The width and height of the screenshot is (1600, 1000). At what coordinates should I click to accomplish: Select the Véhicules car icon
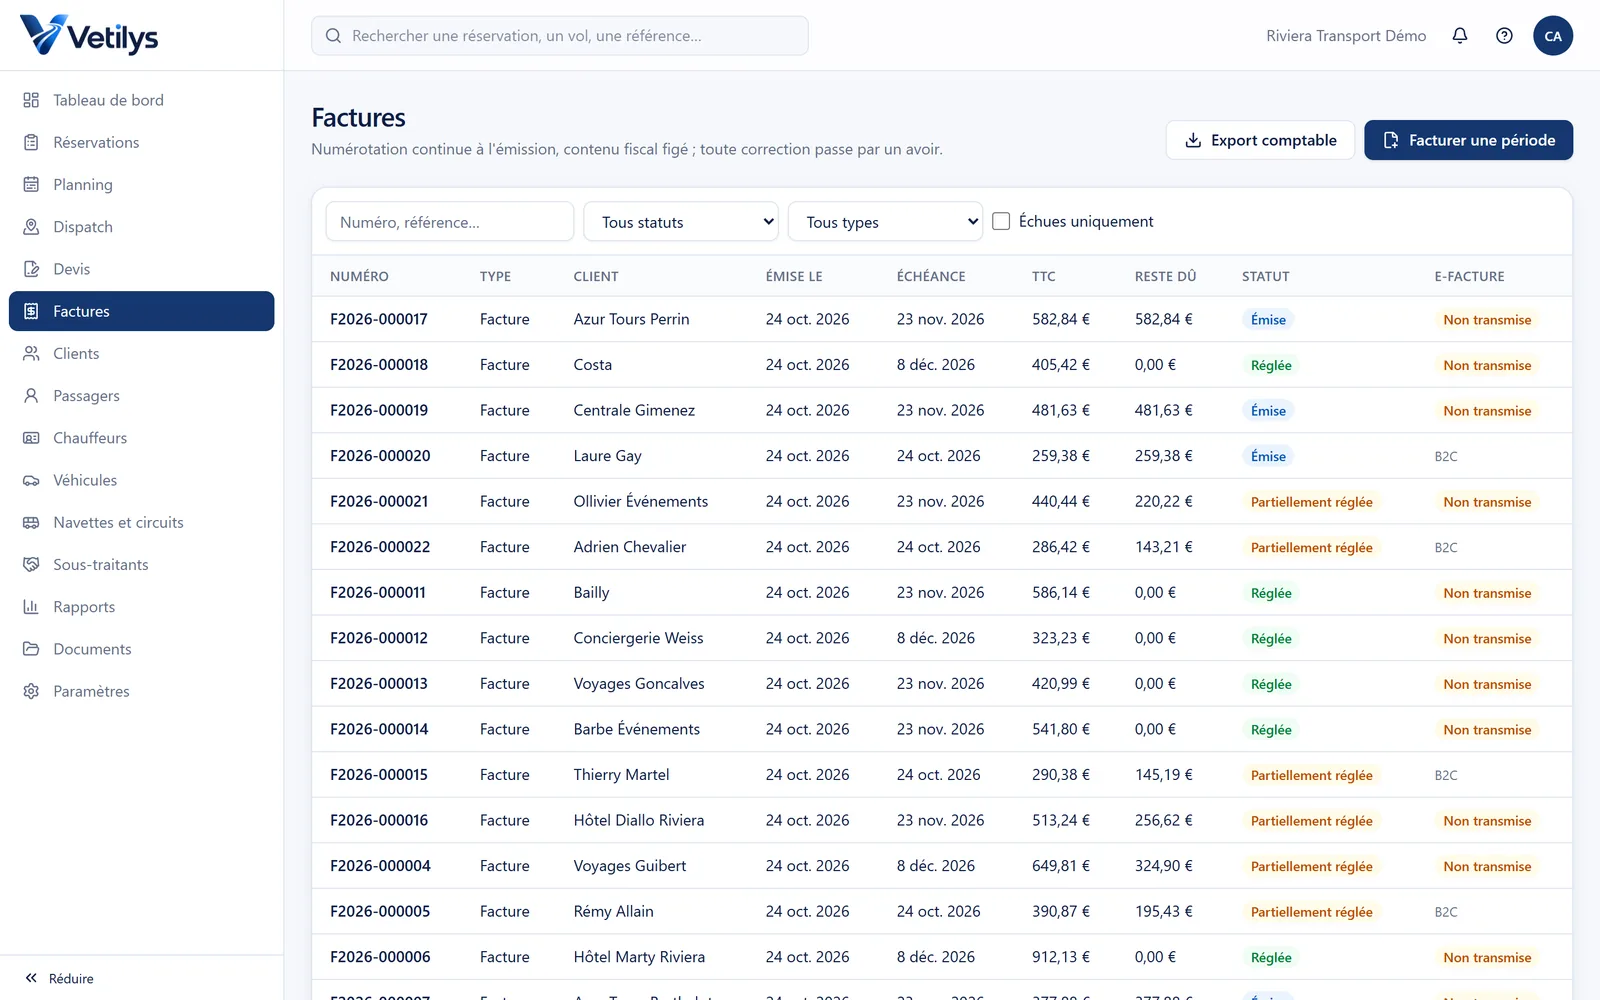pos(31,480)
